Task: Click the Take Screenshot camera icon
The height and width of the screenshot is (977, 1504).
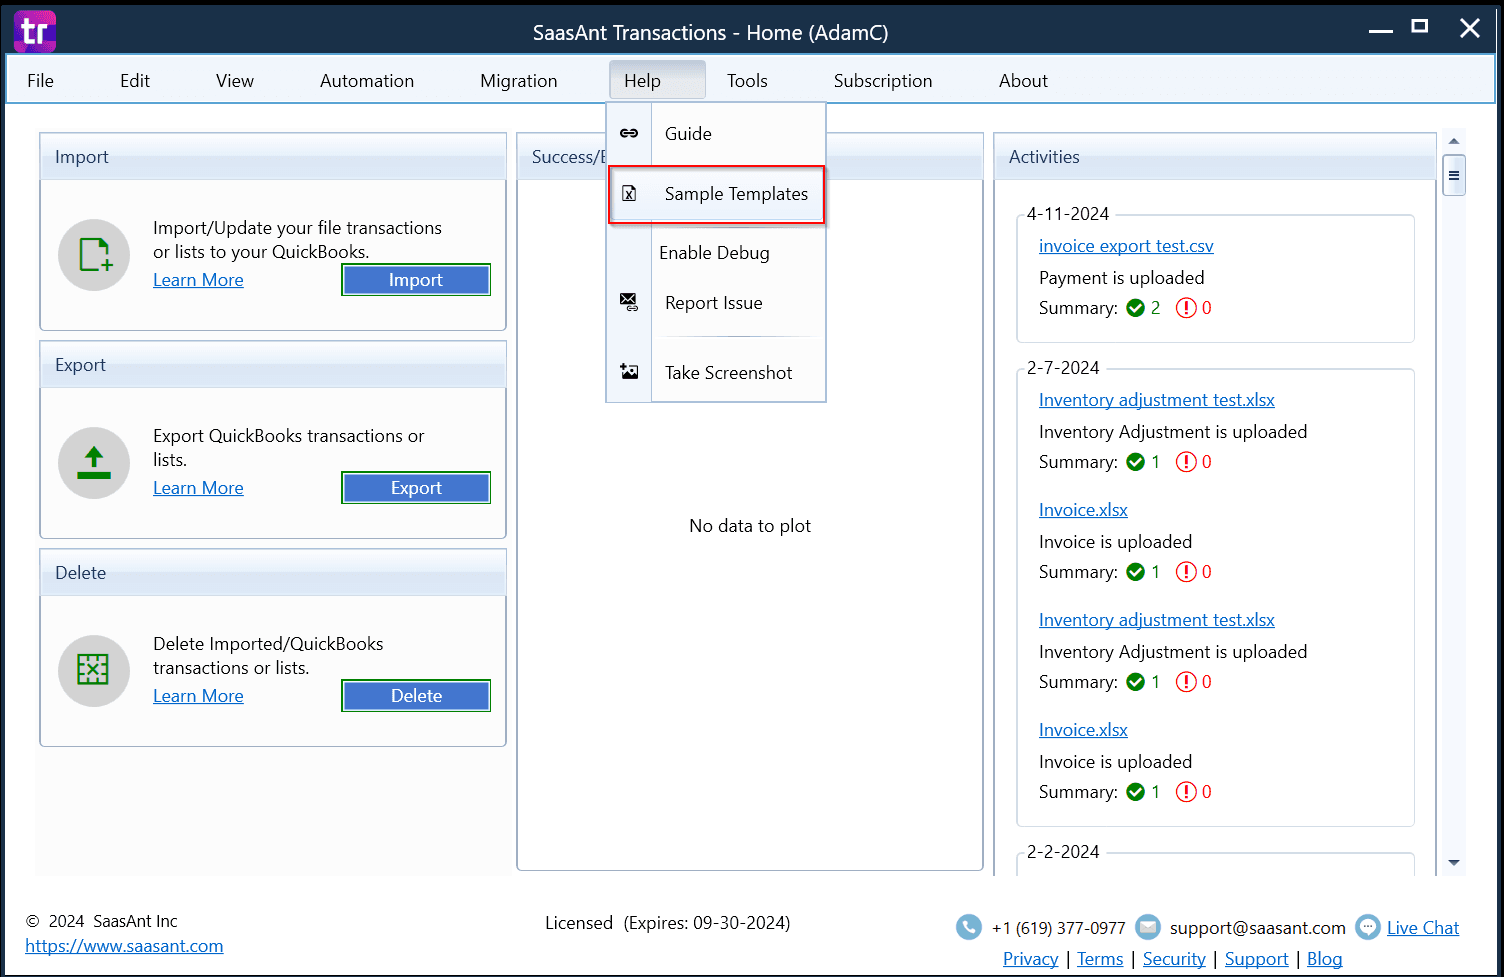Action: tap(629, 372)
